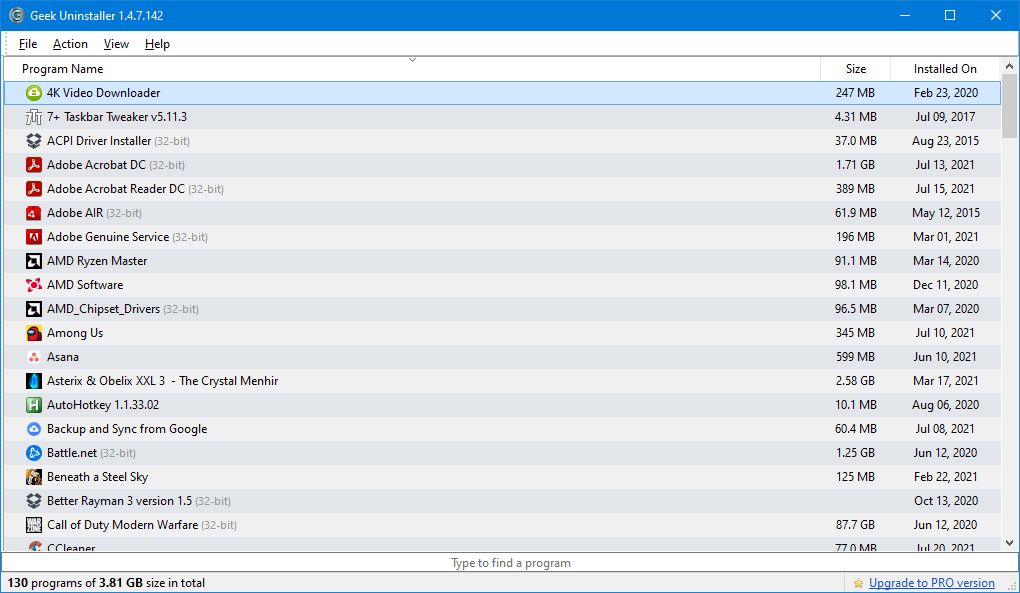Screen dimensions: 1020x593
Task: Select the Beneath a Steel Sky icon
Action: pos(34,477)
